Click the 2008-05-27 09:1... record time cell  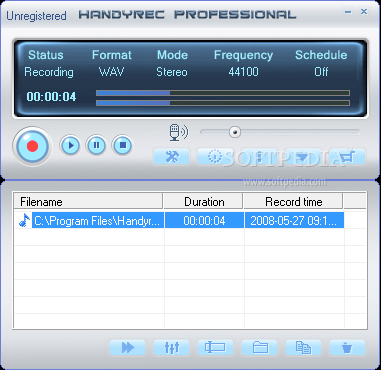(294, 221)
